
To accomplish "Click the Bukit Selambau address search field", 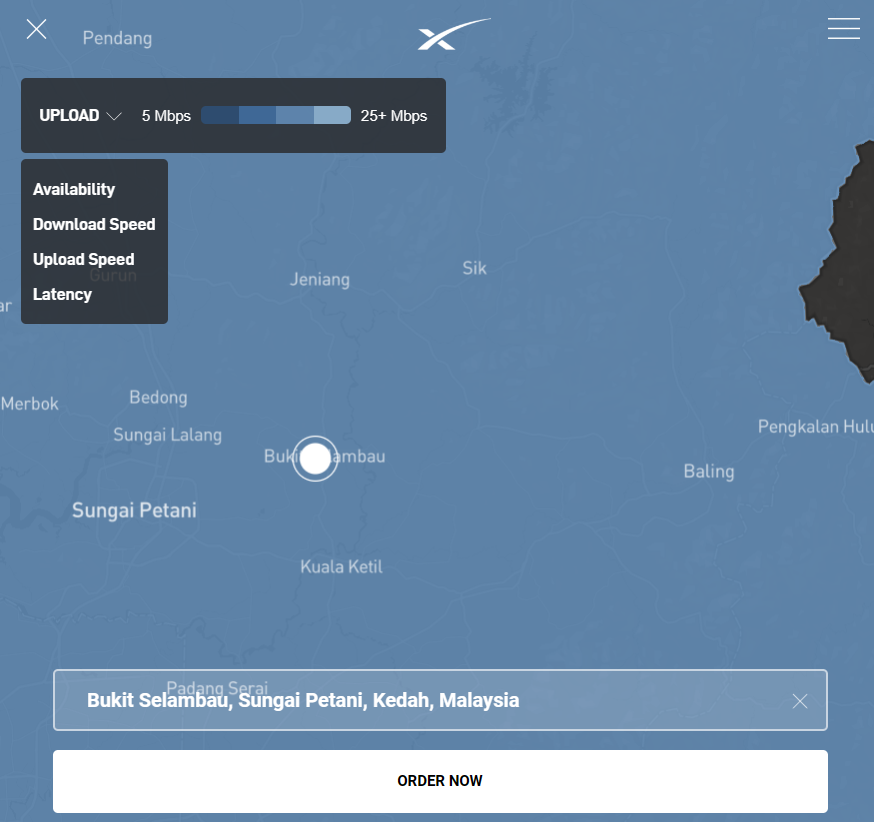I will click(420, 700).
